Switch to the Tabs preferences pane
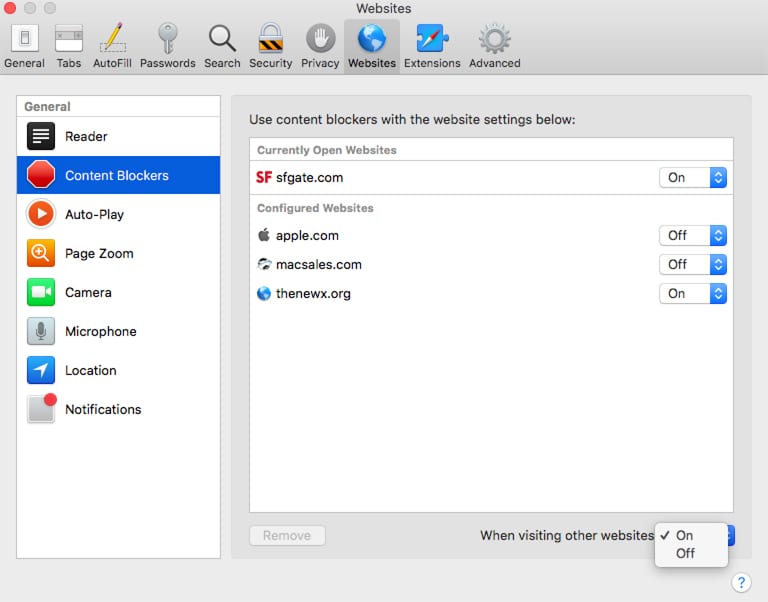 point(69,46)
